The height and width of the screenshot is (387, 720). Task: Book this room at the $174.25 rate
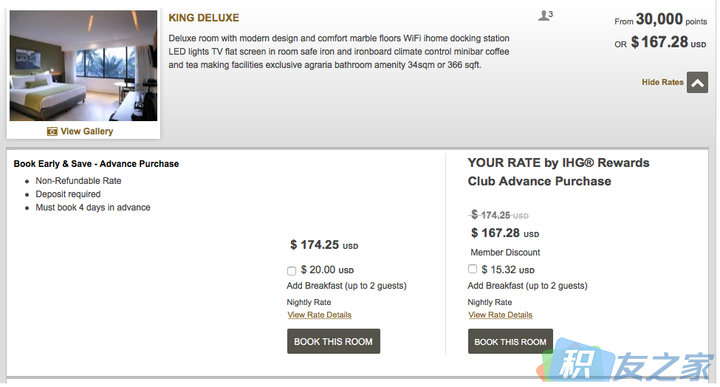click(333, 341)
